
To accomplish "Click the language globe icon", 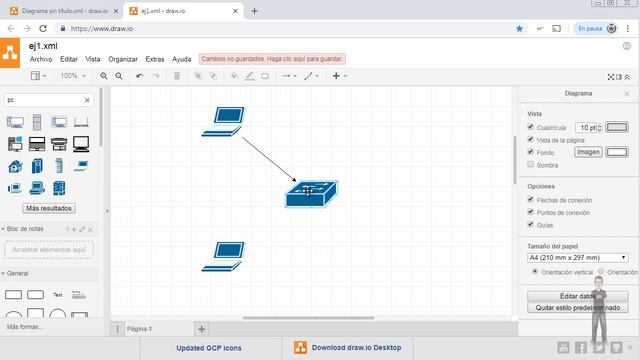I will coord(627,46).
